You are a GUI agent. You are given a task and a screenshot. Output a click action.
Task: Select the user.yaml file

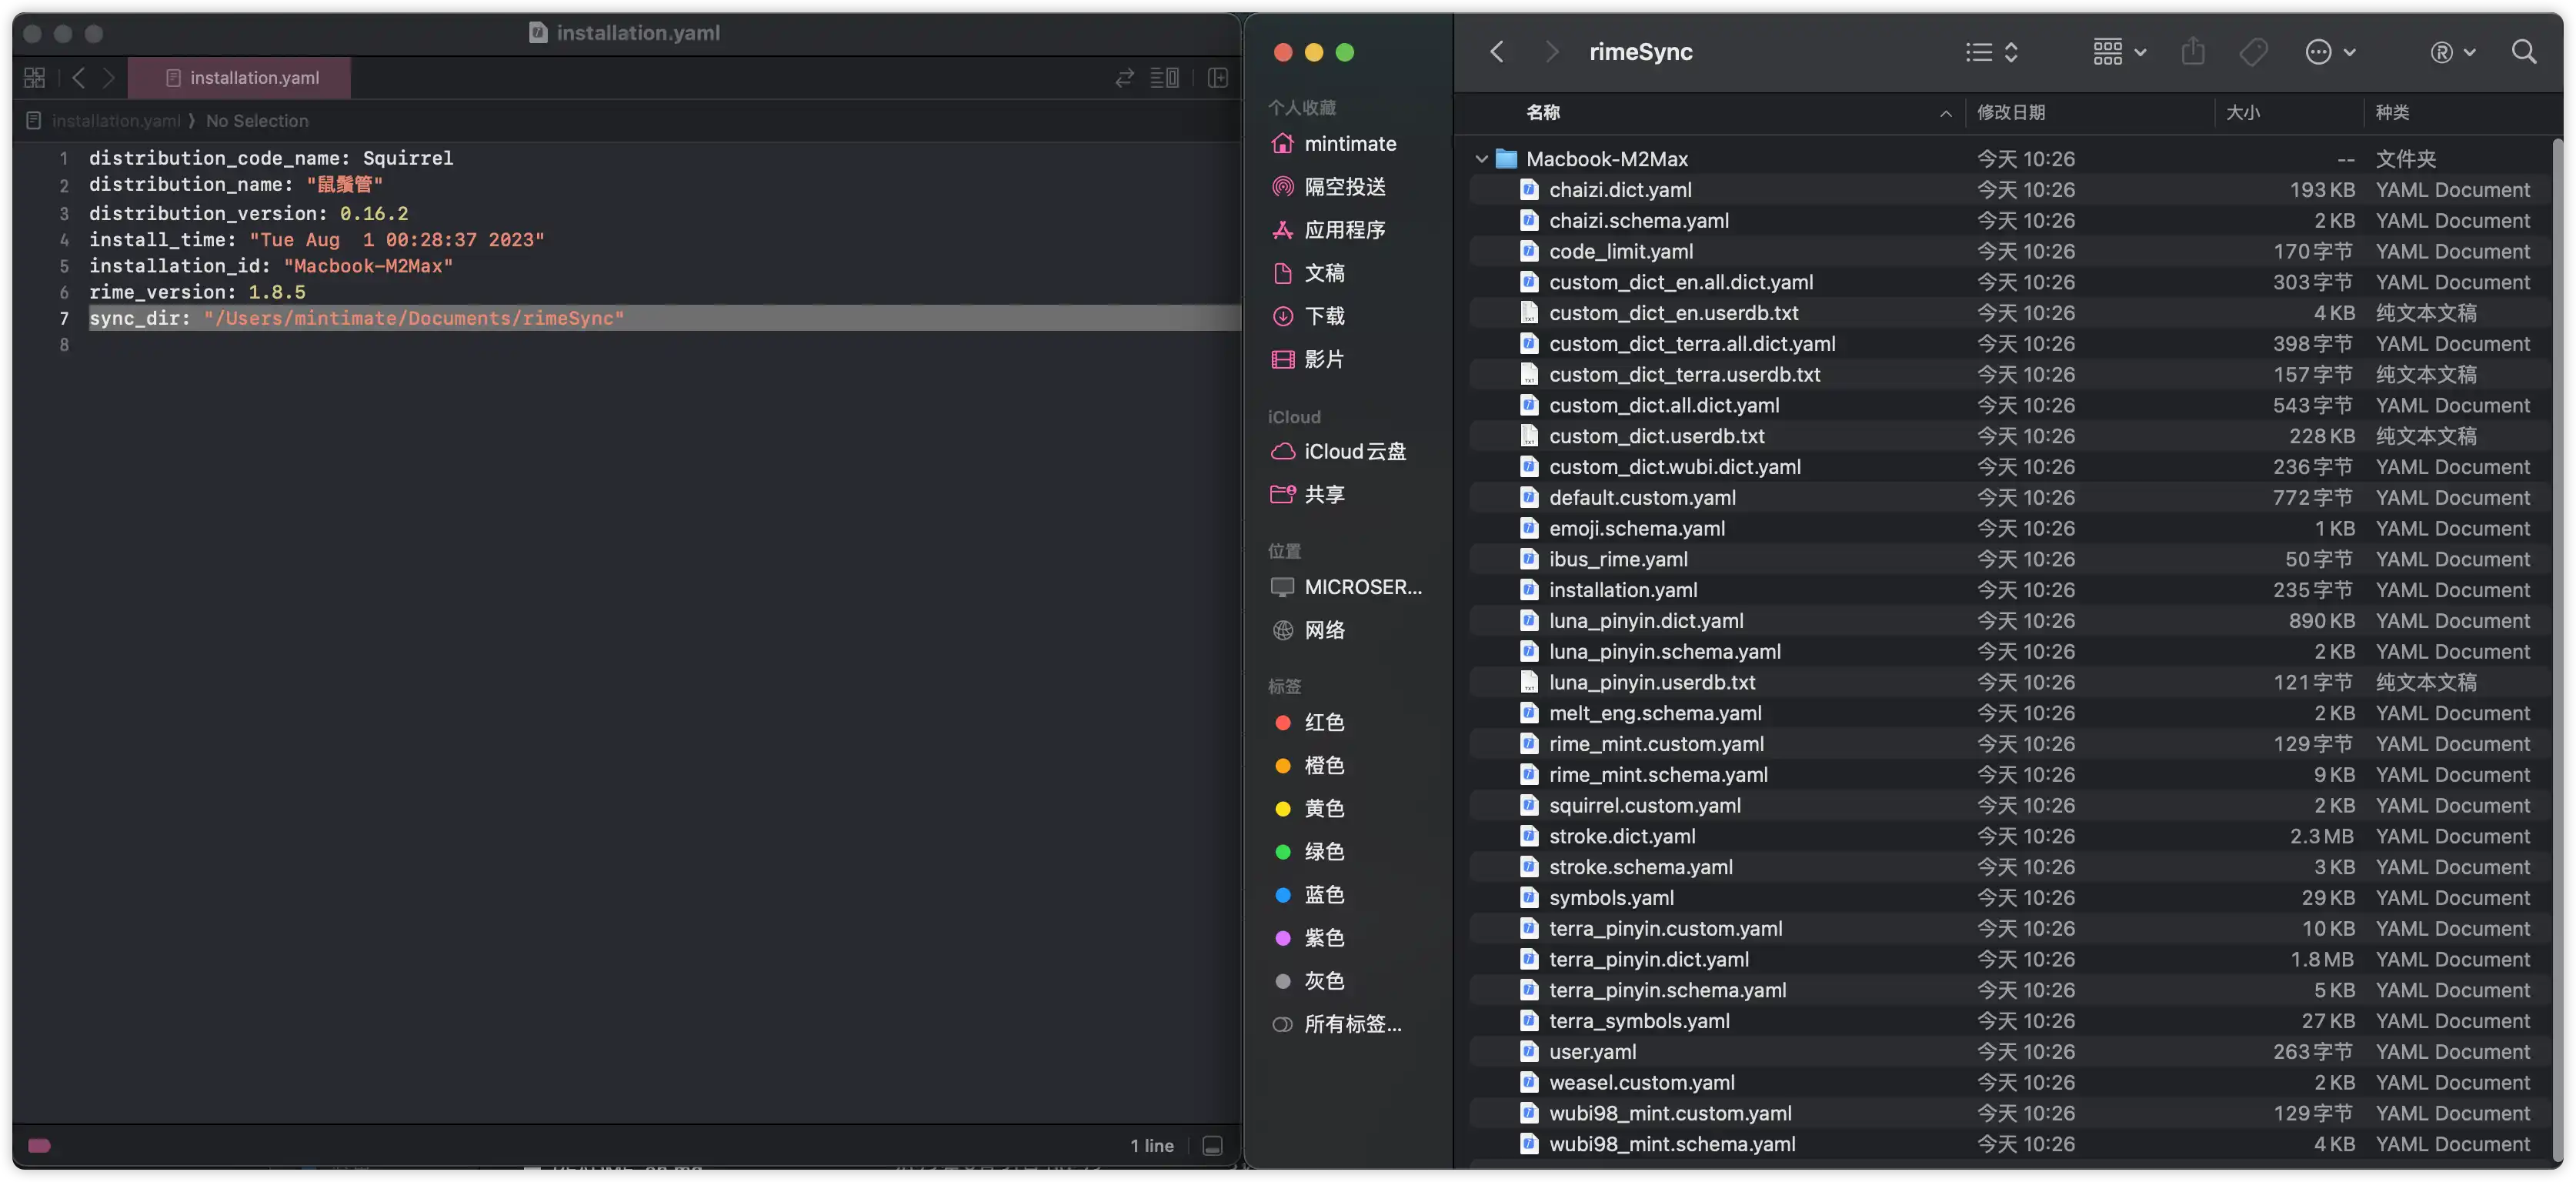point(2009,1052)
